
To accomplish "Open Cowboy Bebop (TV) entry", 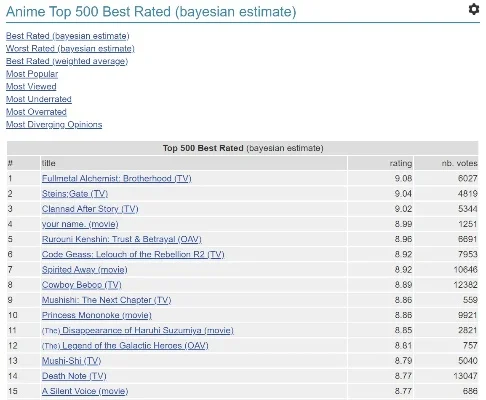I will (x=82, y=285).
